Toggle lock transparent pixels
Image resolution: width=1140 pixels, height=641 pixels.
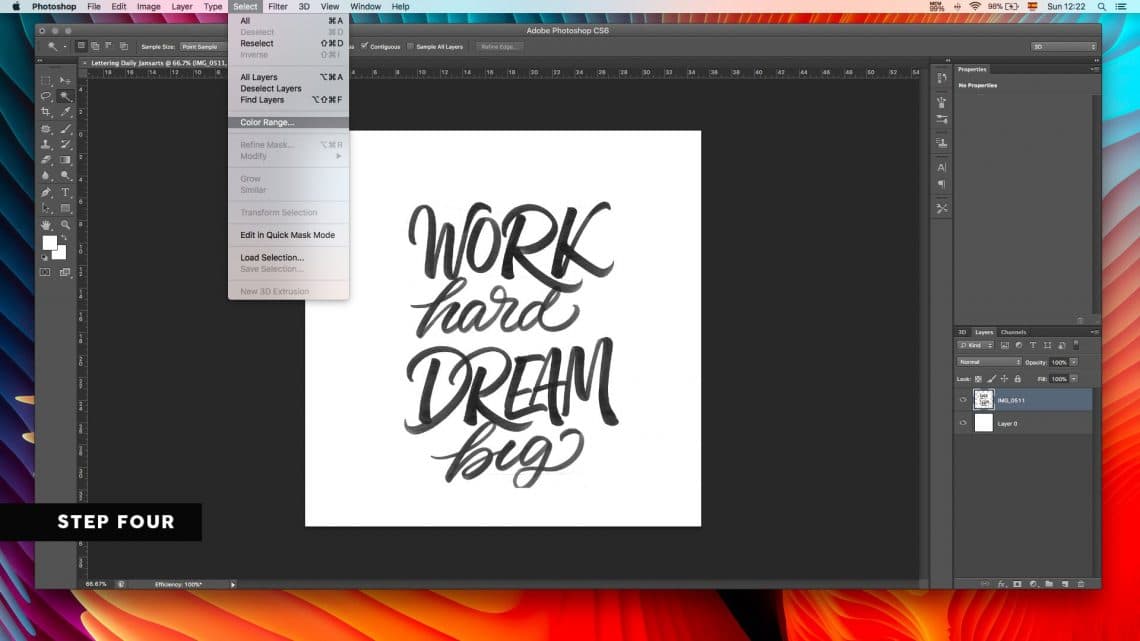pyautogui.click(x=979, y=379)
